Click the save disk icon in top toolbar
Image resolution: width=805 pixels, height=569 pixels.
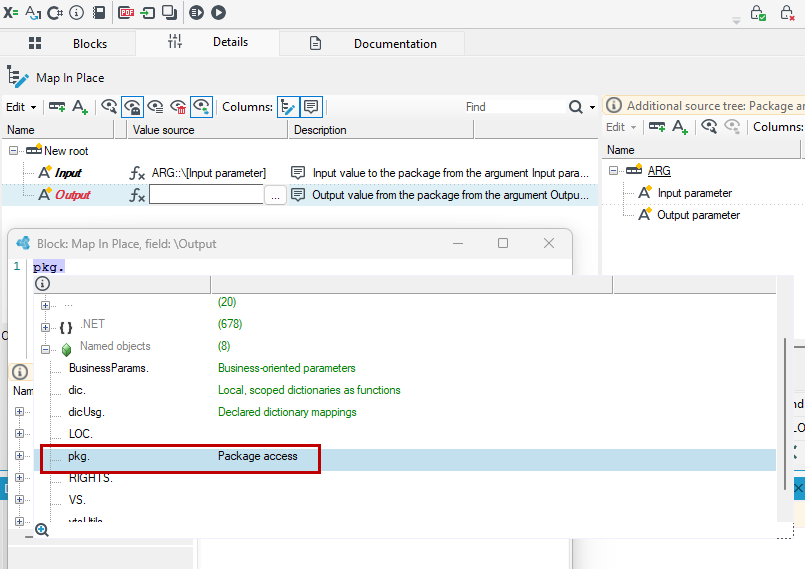99,12
